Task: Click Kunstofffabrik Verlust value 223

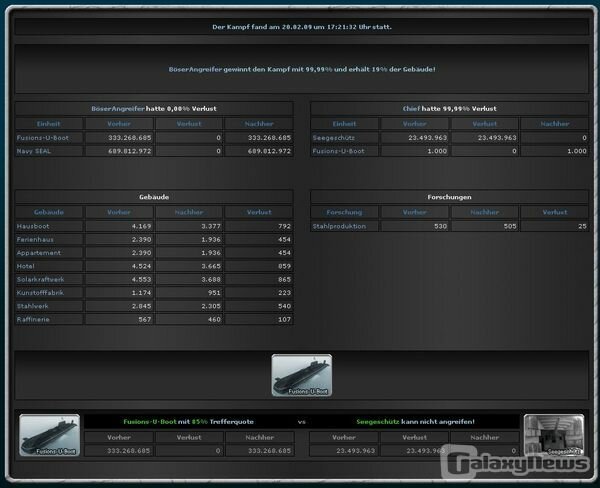Action: (x=284, y=293)
